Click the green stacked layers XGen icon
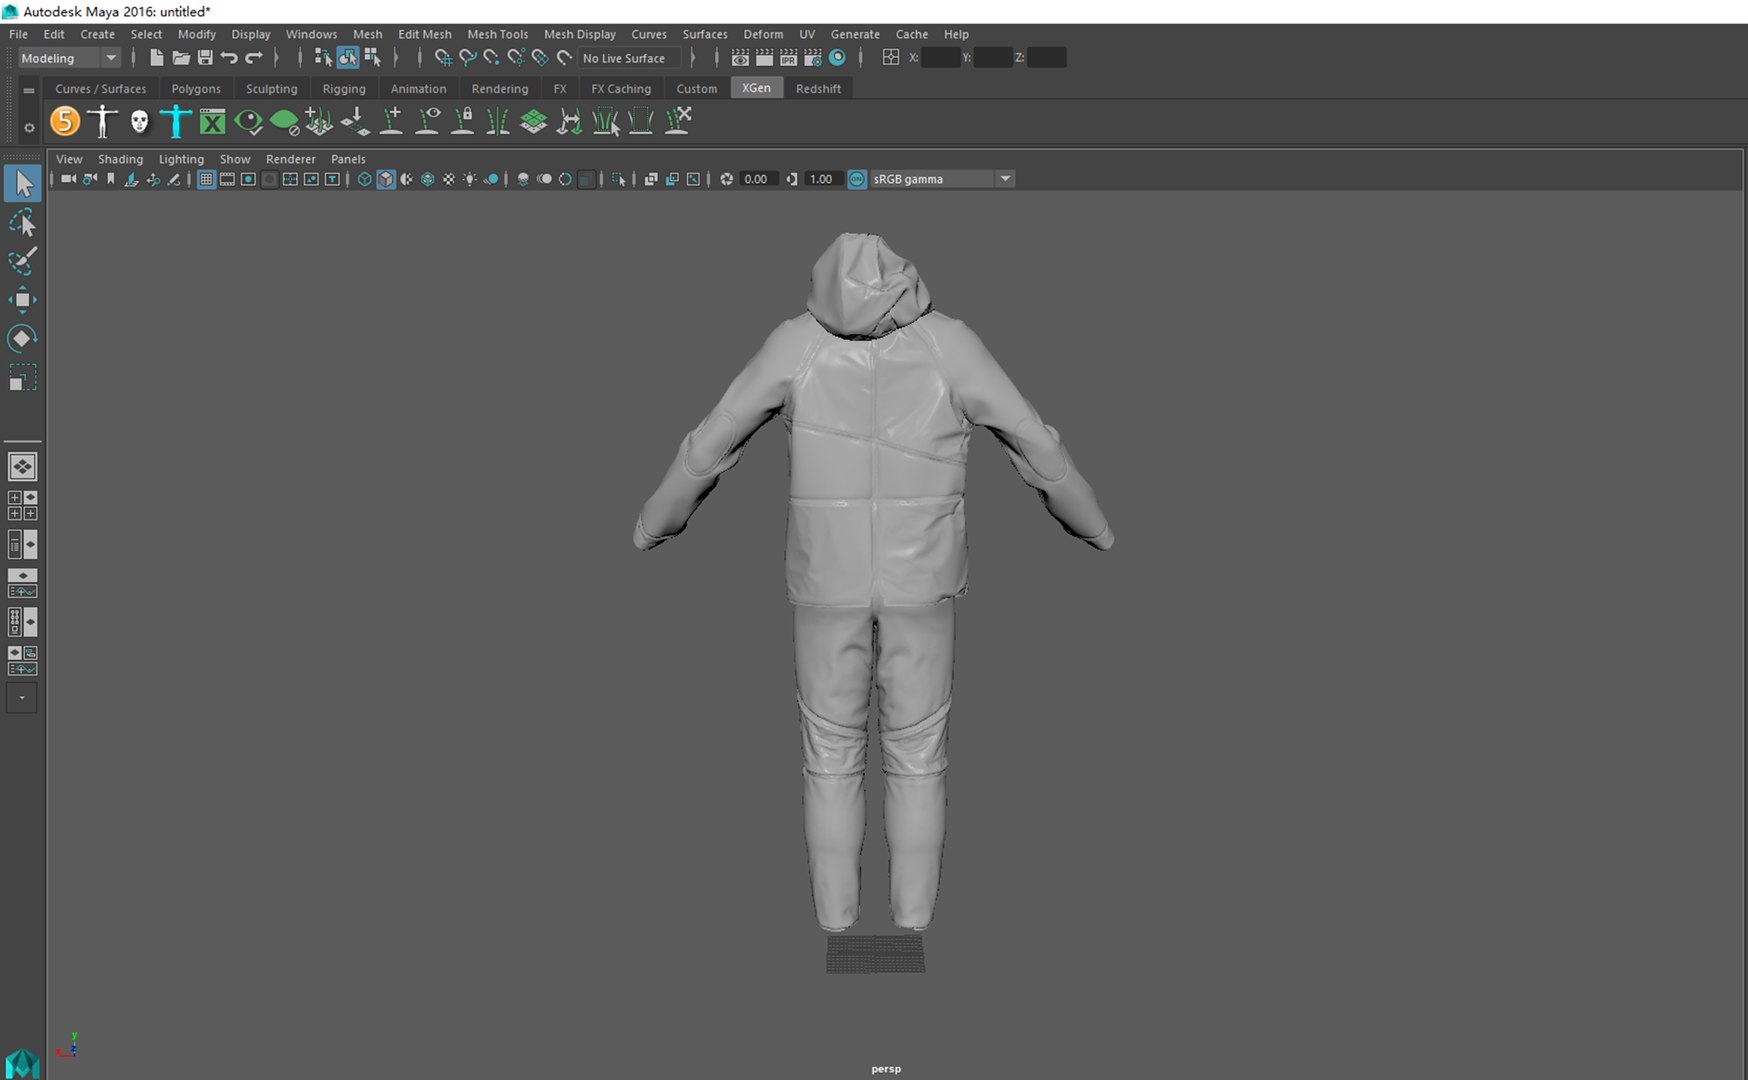The width and height of the screenshot is (1748, 1080). [x=534, y=121]
